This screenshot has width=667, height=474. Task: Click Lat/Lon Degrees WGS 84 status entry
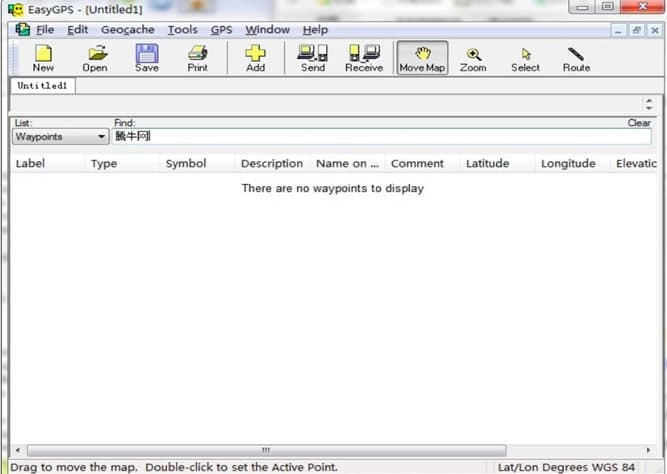coord(566,467)
